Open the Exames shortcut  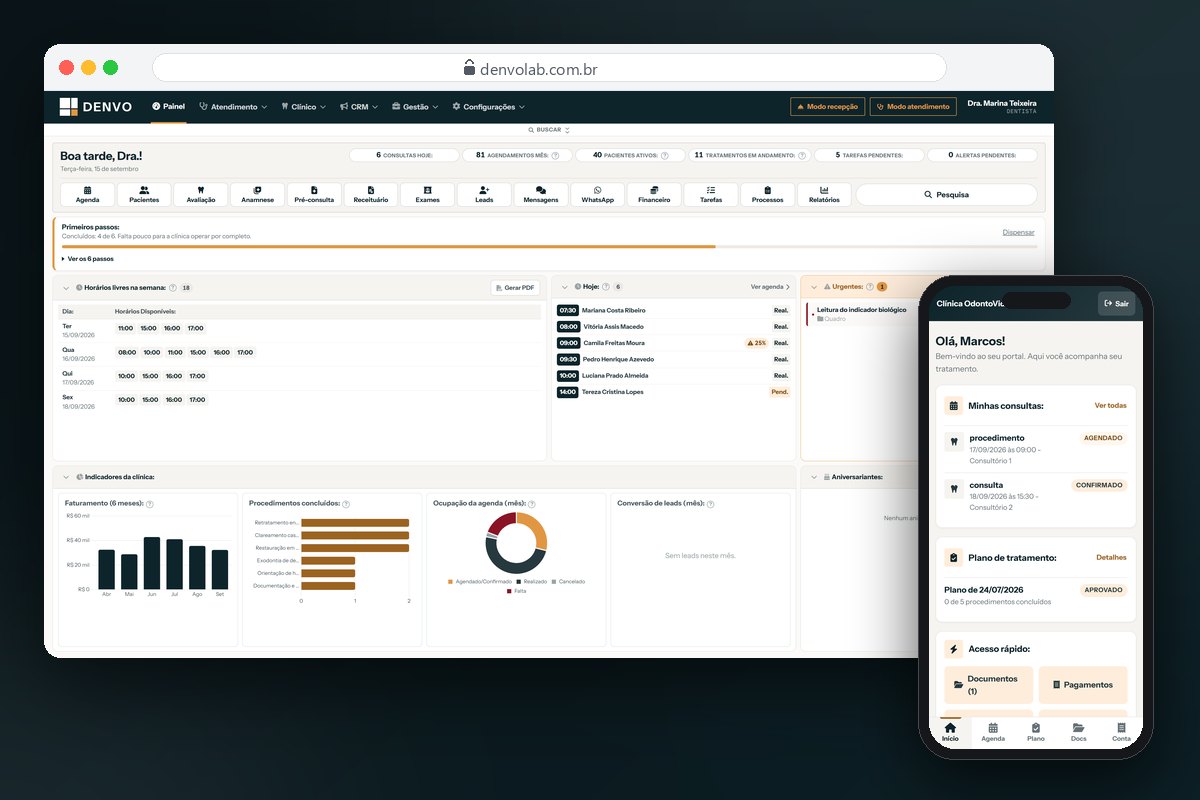427,195
